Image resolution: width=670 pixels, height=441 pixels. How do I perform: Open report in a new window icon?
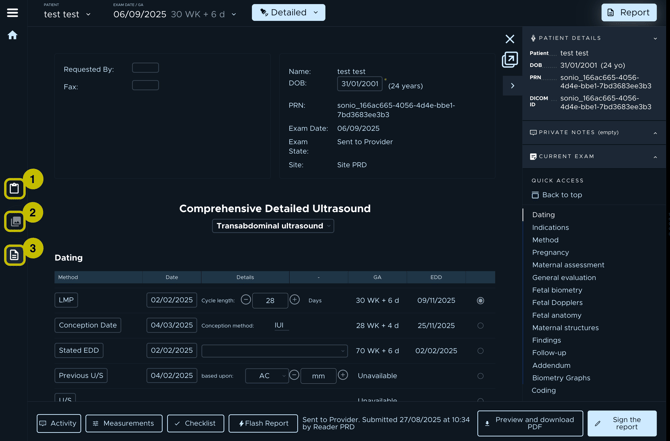(x=510, y=59)
